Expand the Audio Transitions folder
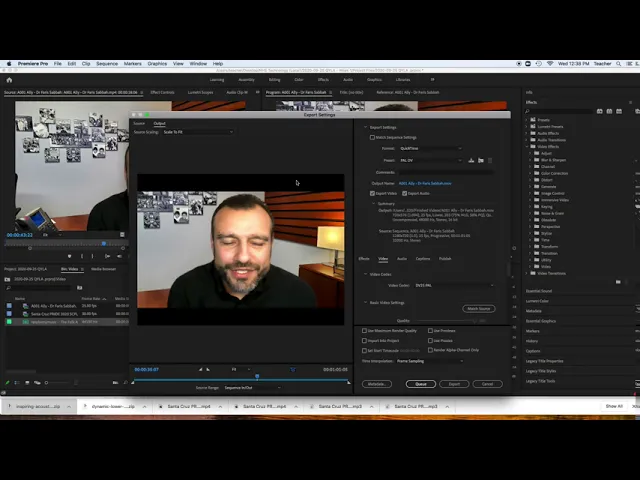This screenshot has height=480, width=640. pos(527,140)
